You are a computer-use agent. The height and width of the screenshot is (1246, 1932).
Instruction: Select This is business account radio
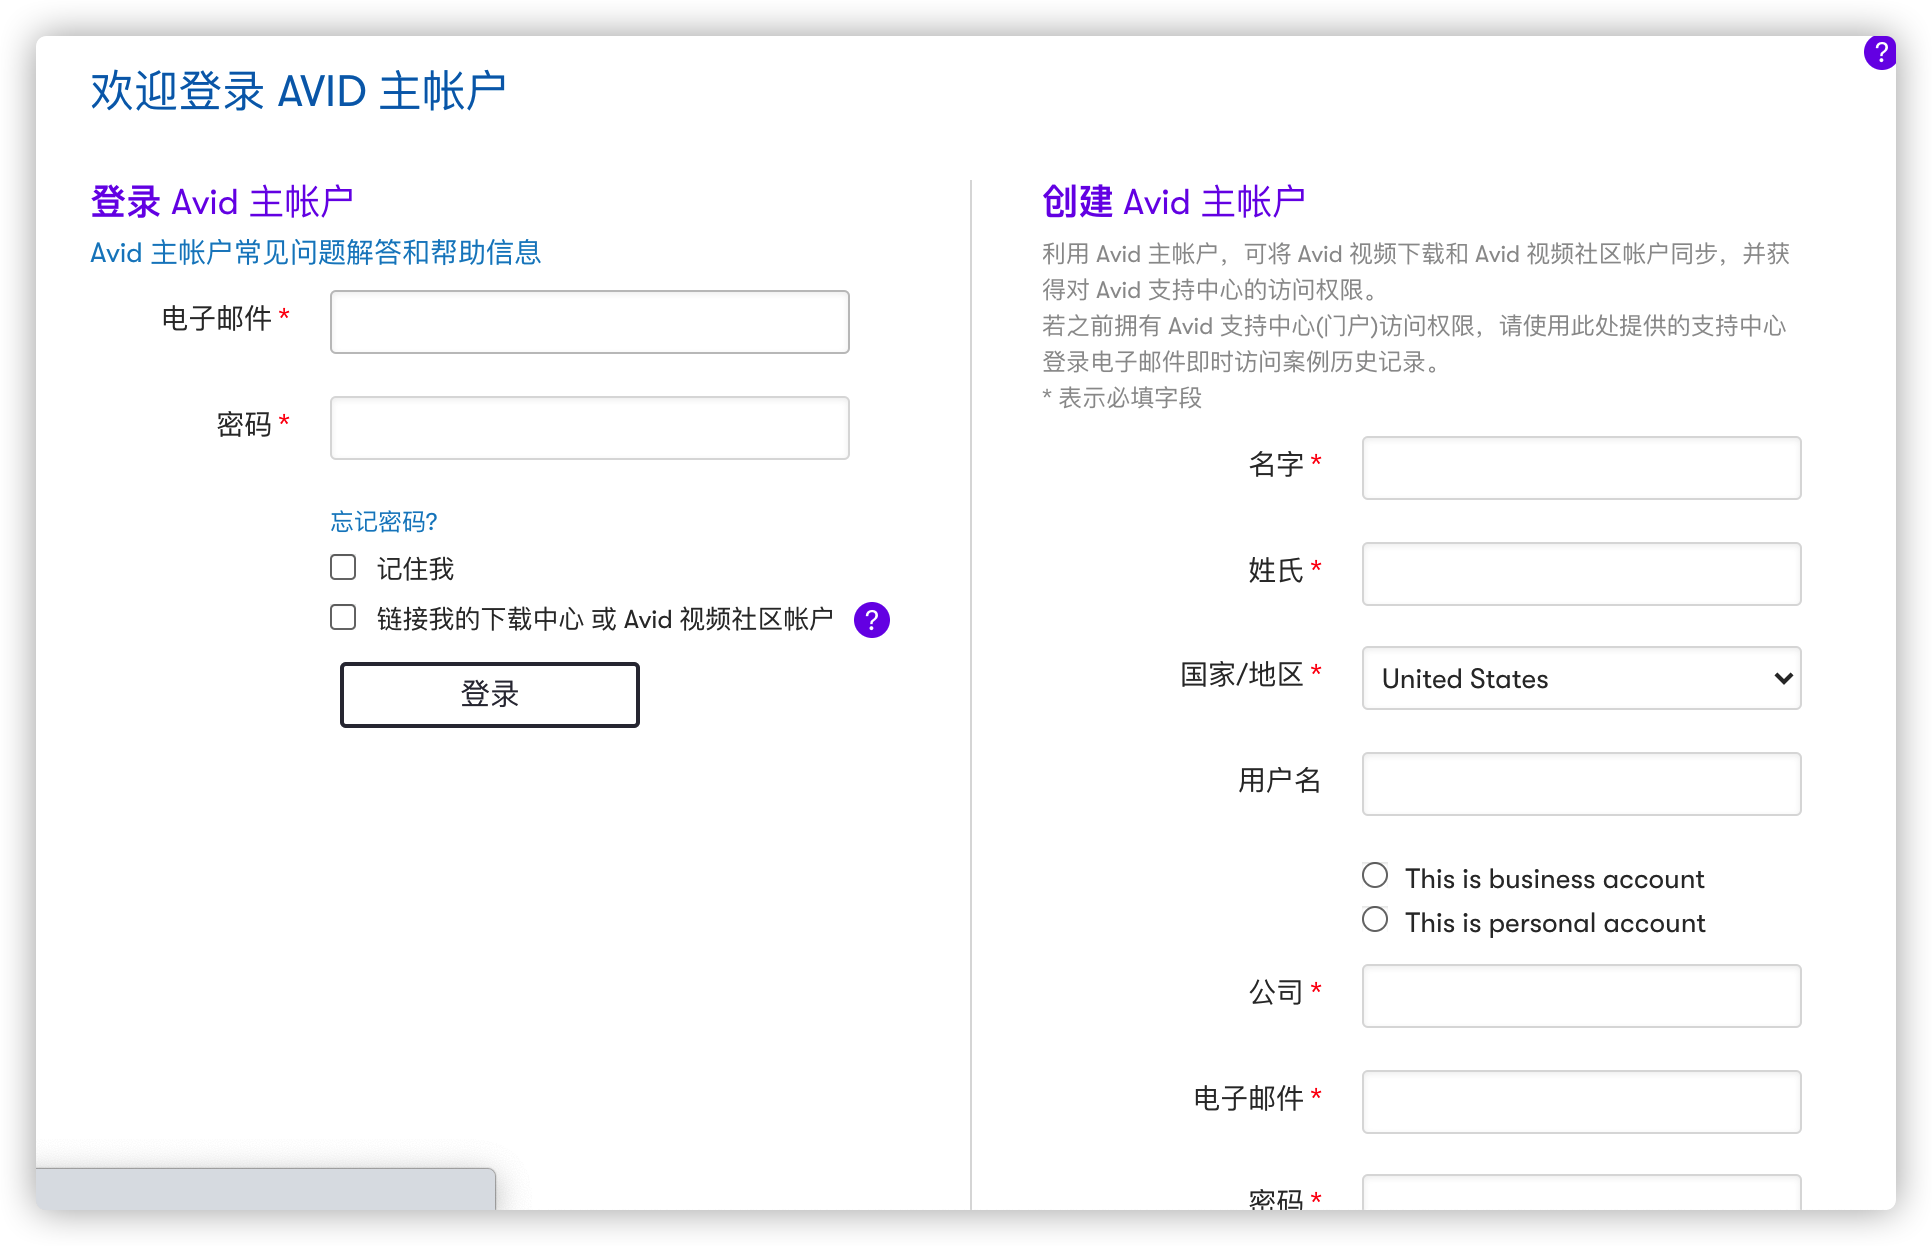tap(1375, 876)
